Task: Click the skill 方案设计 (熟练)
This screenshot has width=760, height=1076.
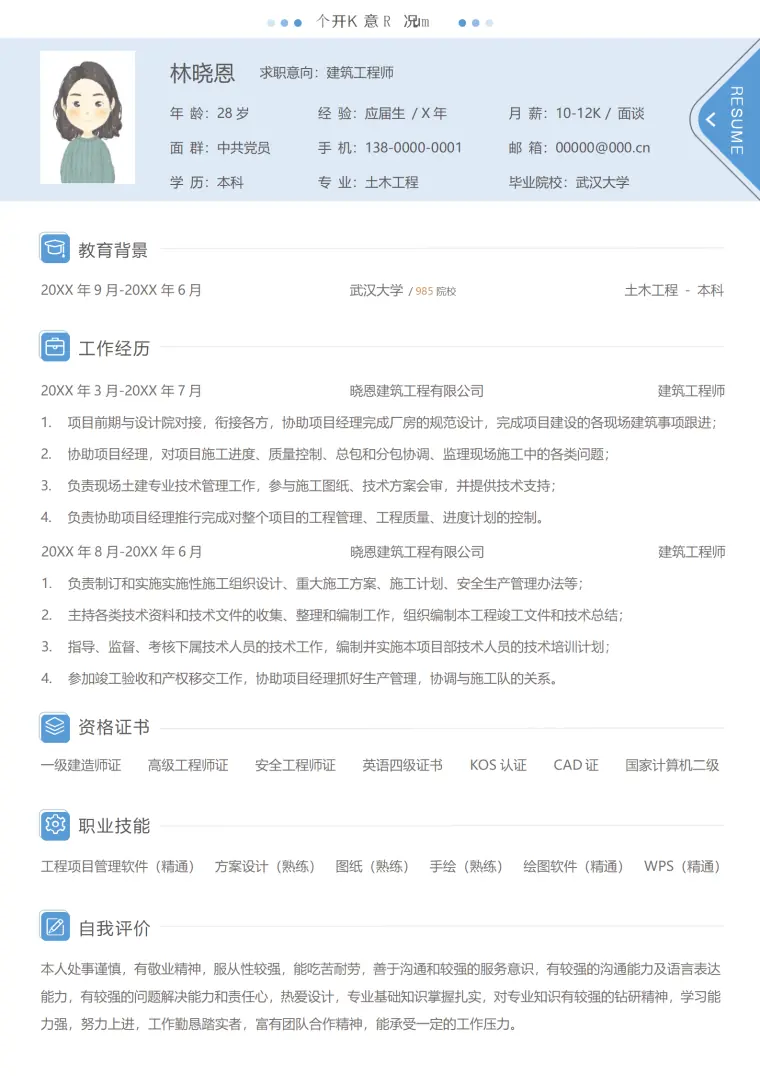Action: coord(265,867)
